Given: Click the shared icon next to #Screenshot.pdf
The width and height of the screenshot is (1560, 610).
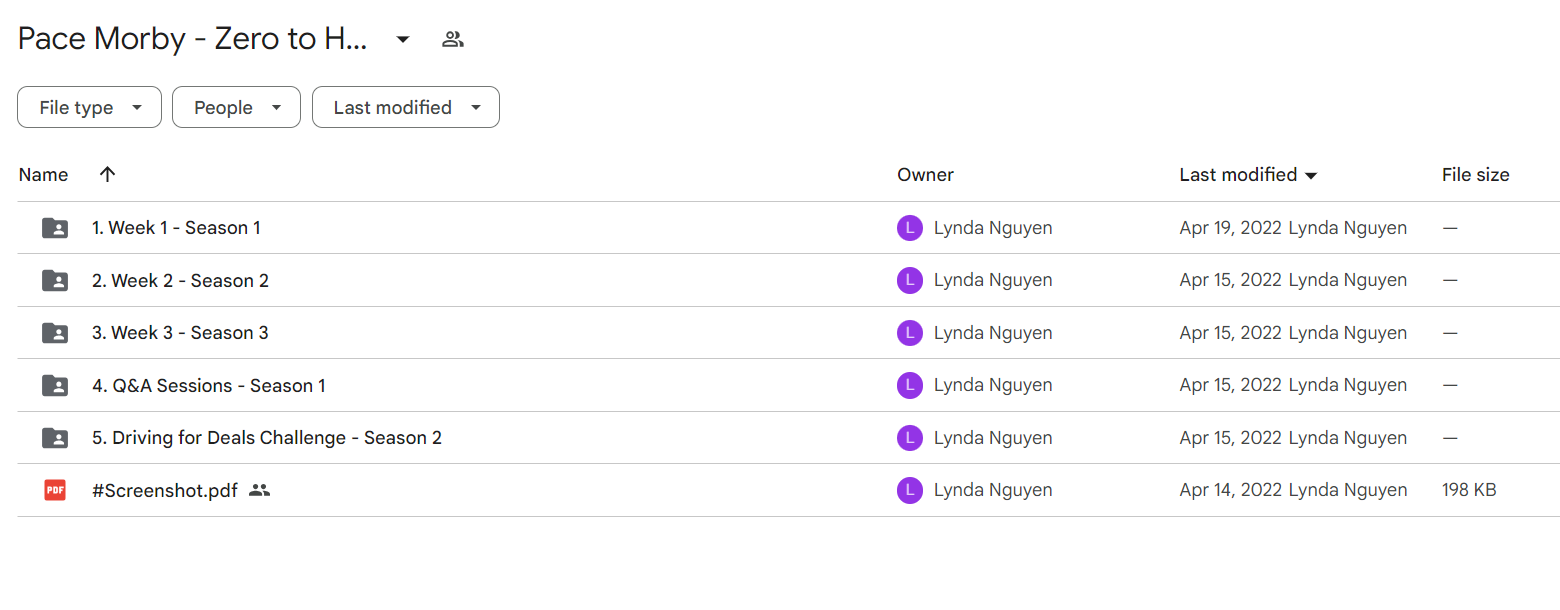Looking at the screenshot, I should tap(260, 490).
